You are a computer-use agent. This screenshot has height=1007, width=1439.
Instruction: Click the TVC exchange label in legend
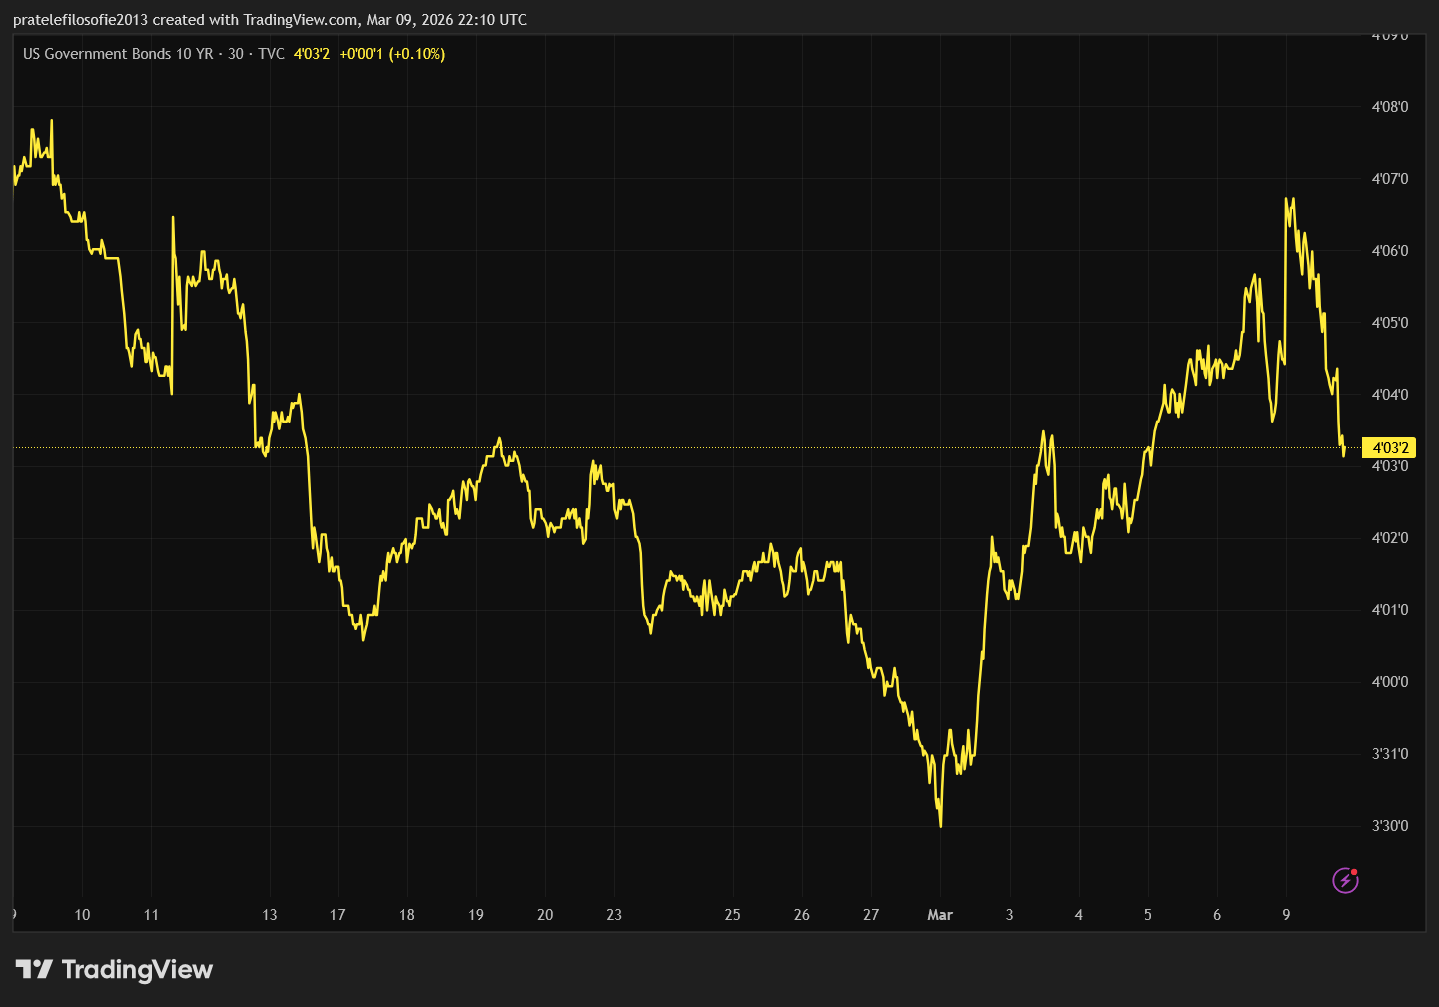coord(271,54)
